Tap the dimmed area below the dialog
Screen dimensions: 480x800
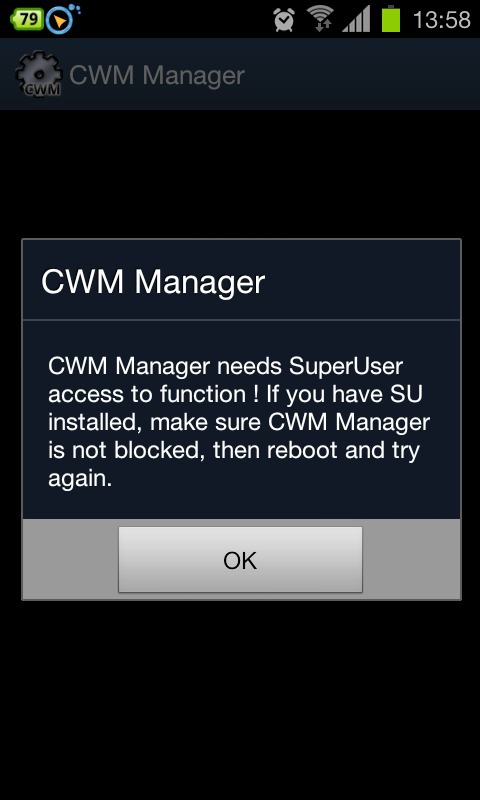(240, 699)
